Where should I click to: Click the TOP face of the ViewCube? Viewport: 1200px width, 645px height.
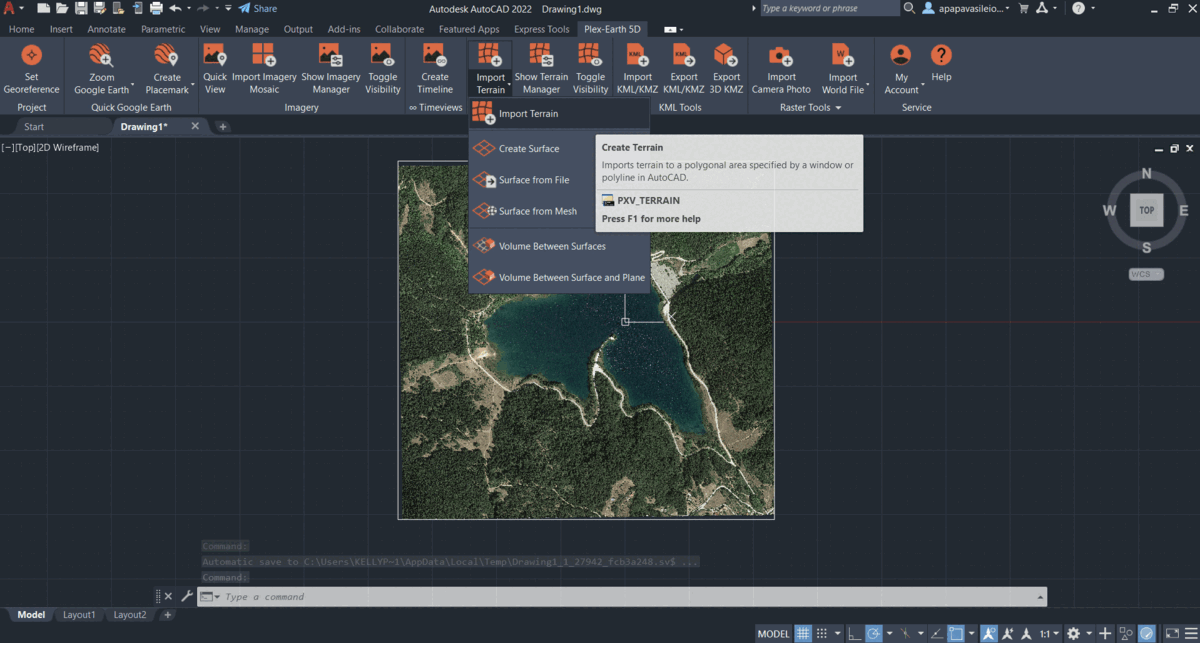click(x=1146, y=210)
